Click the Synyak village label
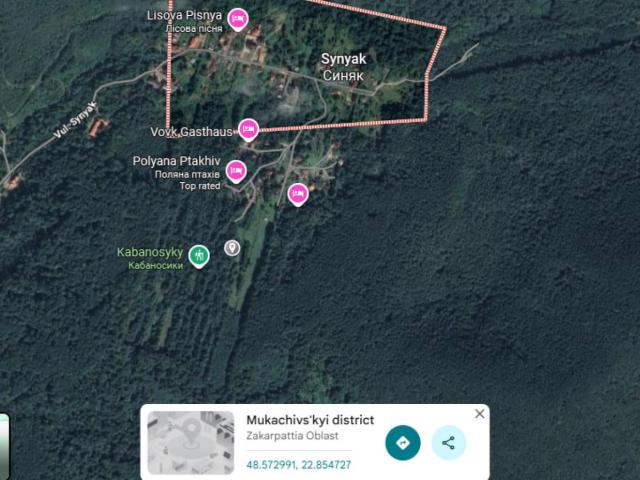 pos(343,67)
